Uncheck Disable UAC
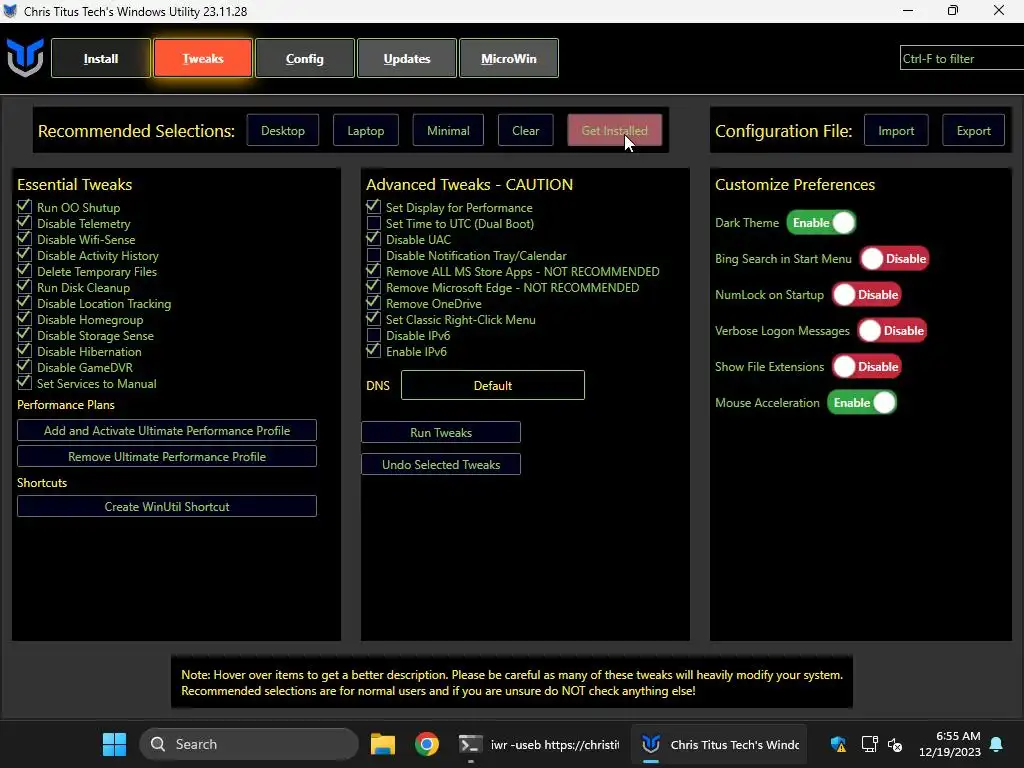The image size is (1024, 768). (373, 239)
